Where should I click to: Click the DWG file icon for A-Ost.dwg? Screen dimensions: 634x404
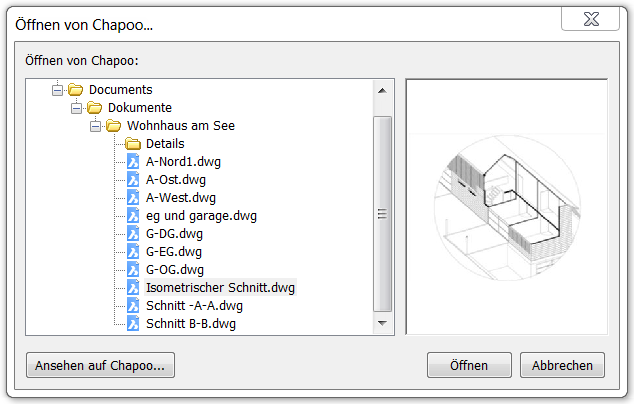tap(133, 179)
